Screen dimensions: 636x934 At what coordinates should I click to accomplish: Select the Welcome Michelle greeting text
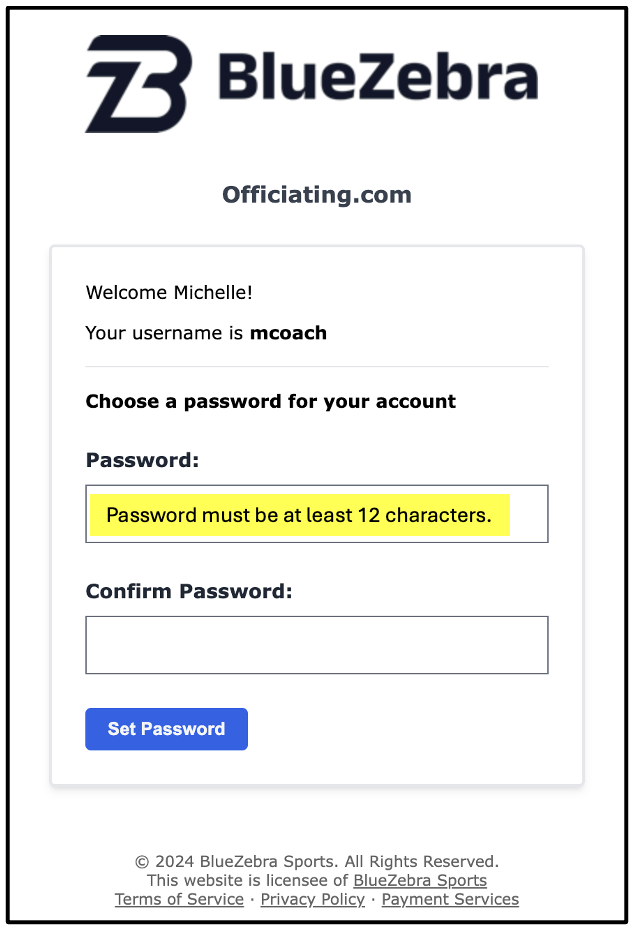(x=168, y=293)
